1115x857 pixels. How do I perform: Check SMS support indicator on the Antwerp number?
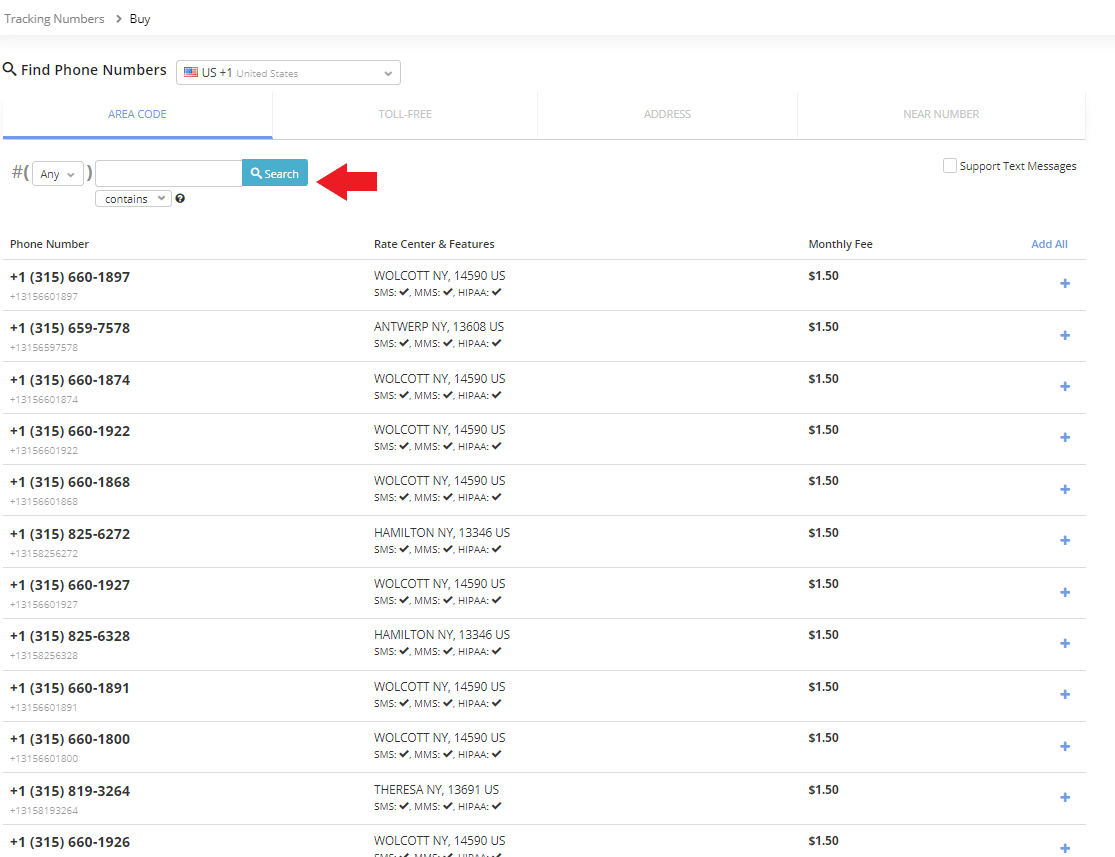coord(403,343)
